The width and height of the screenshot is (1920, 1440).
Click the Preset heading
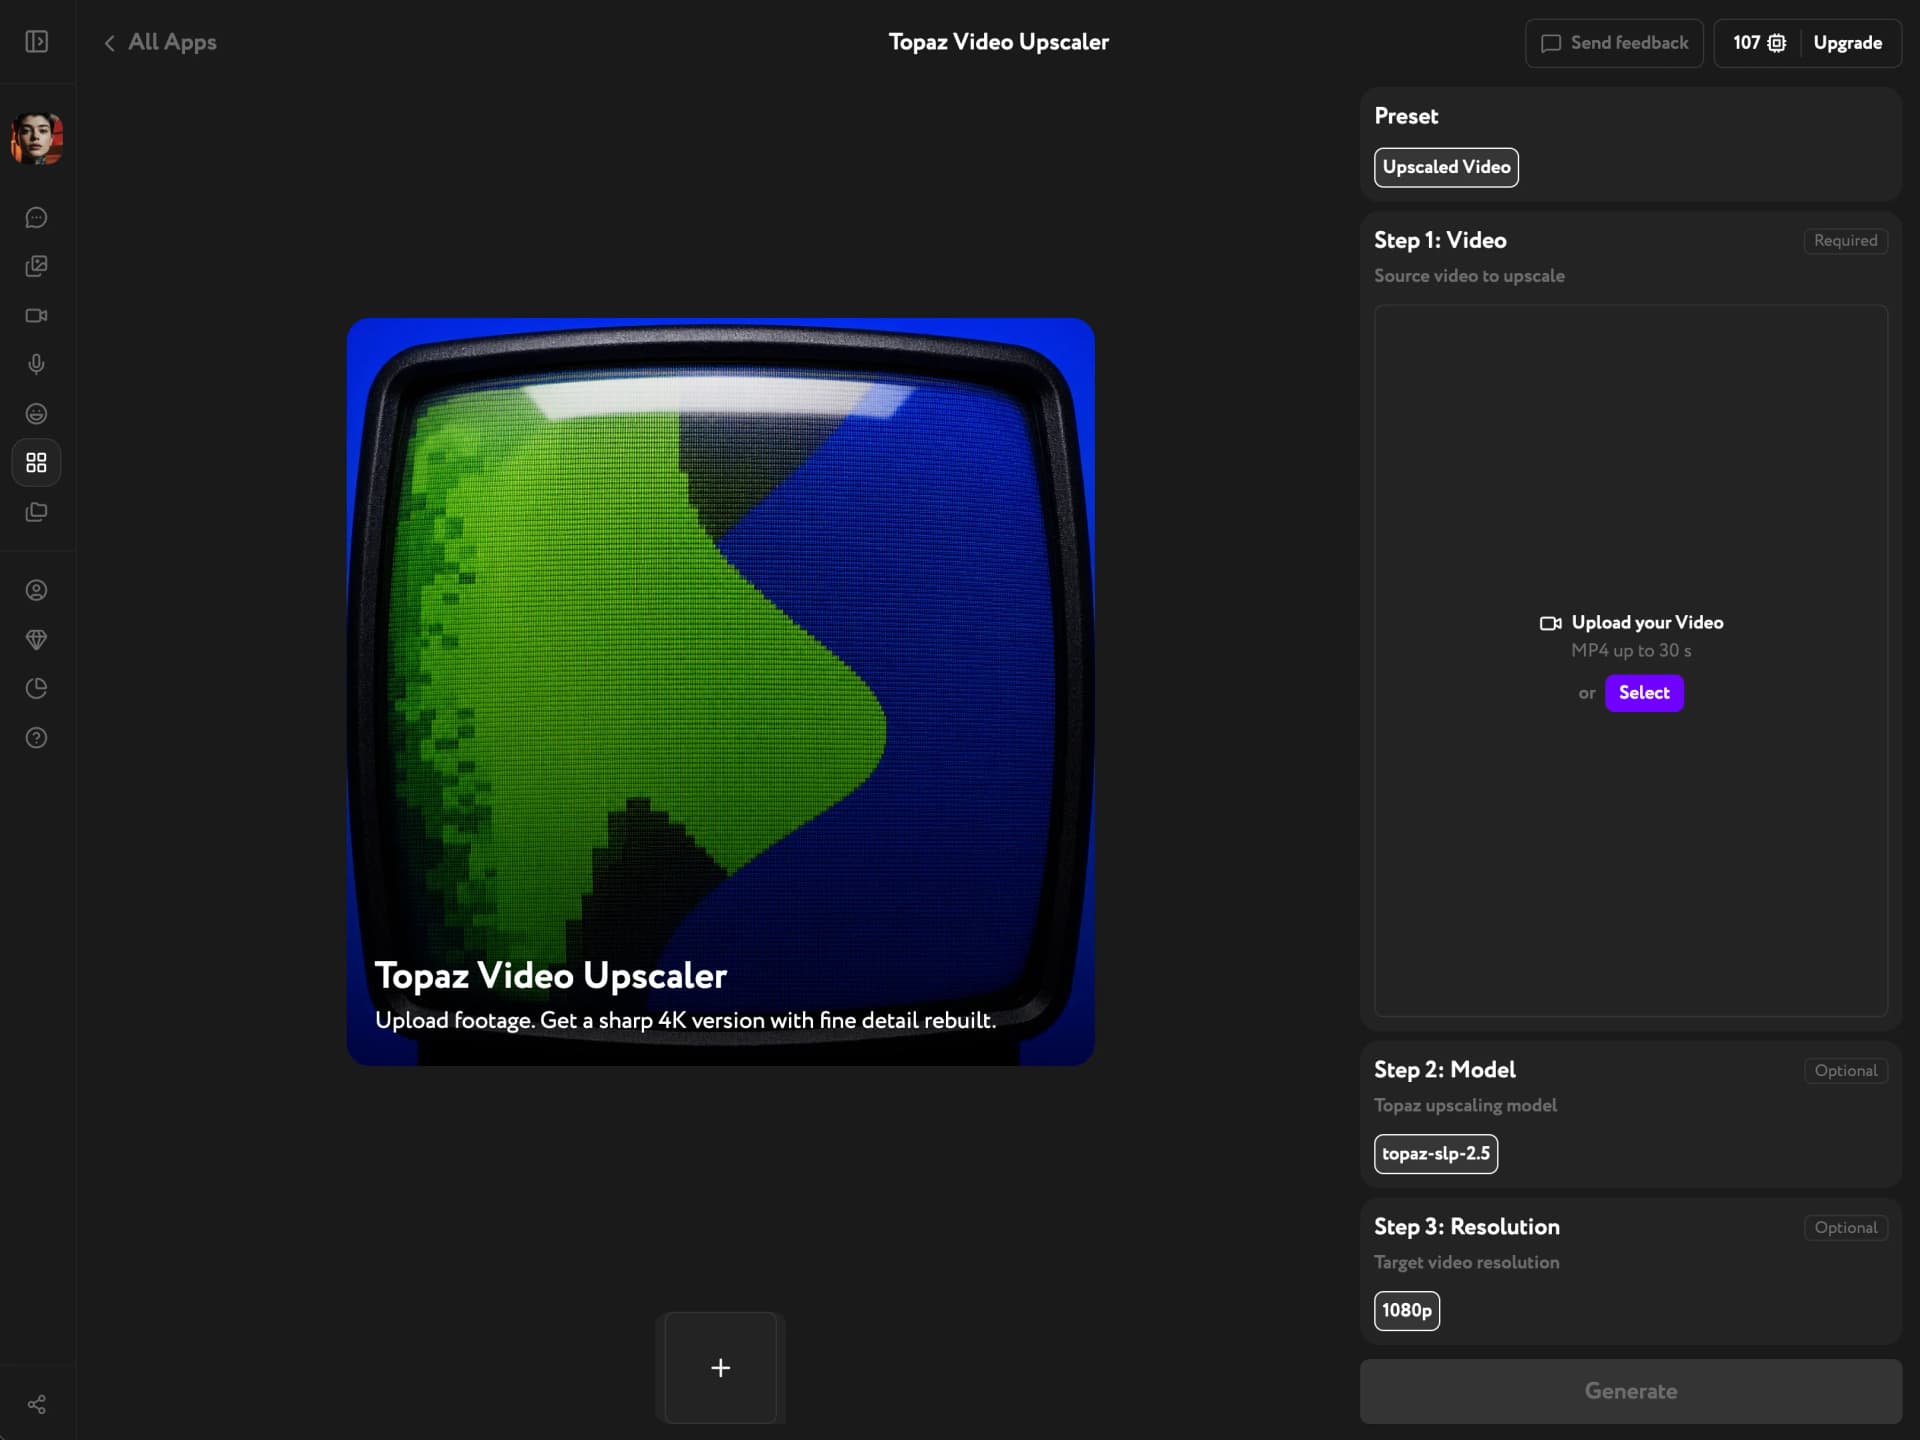[x=1406, y=116]
